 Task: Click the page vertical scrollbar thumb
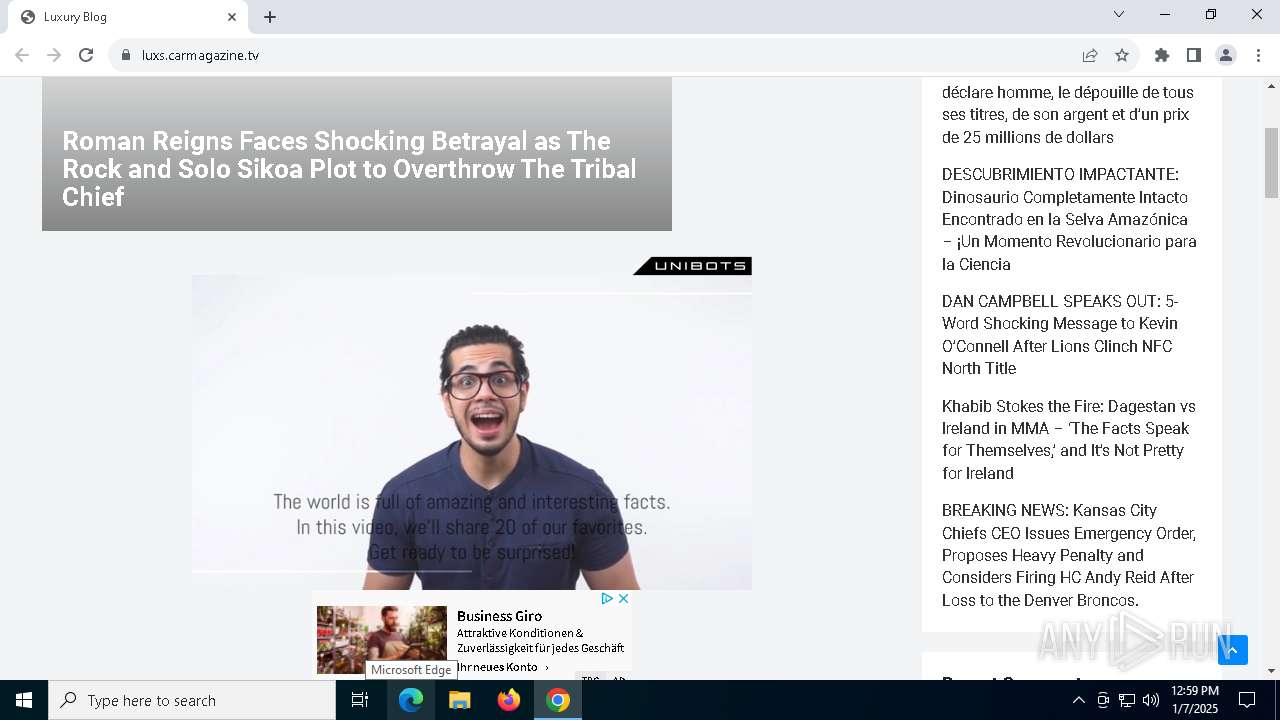point(1272,163)
